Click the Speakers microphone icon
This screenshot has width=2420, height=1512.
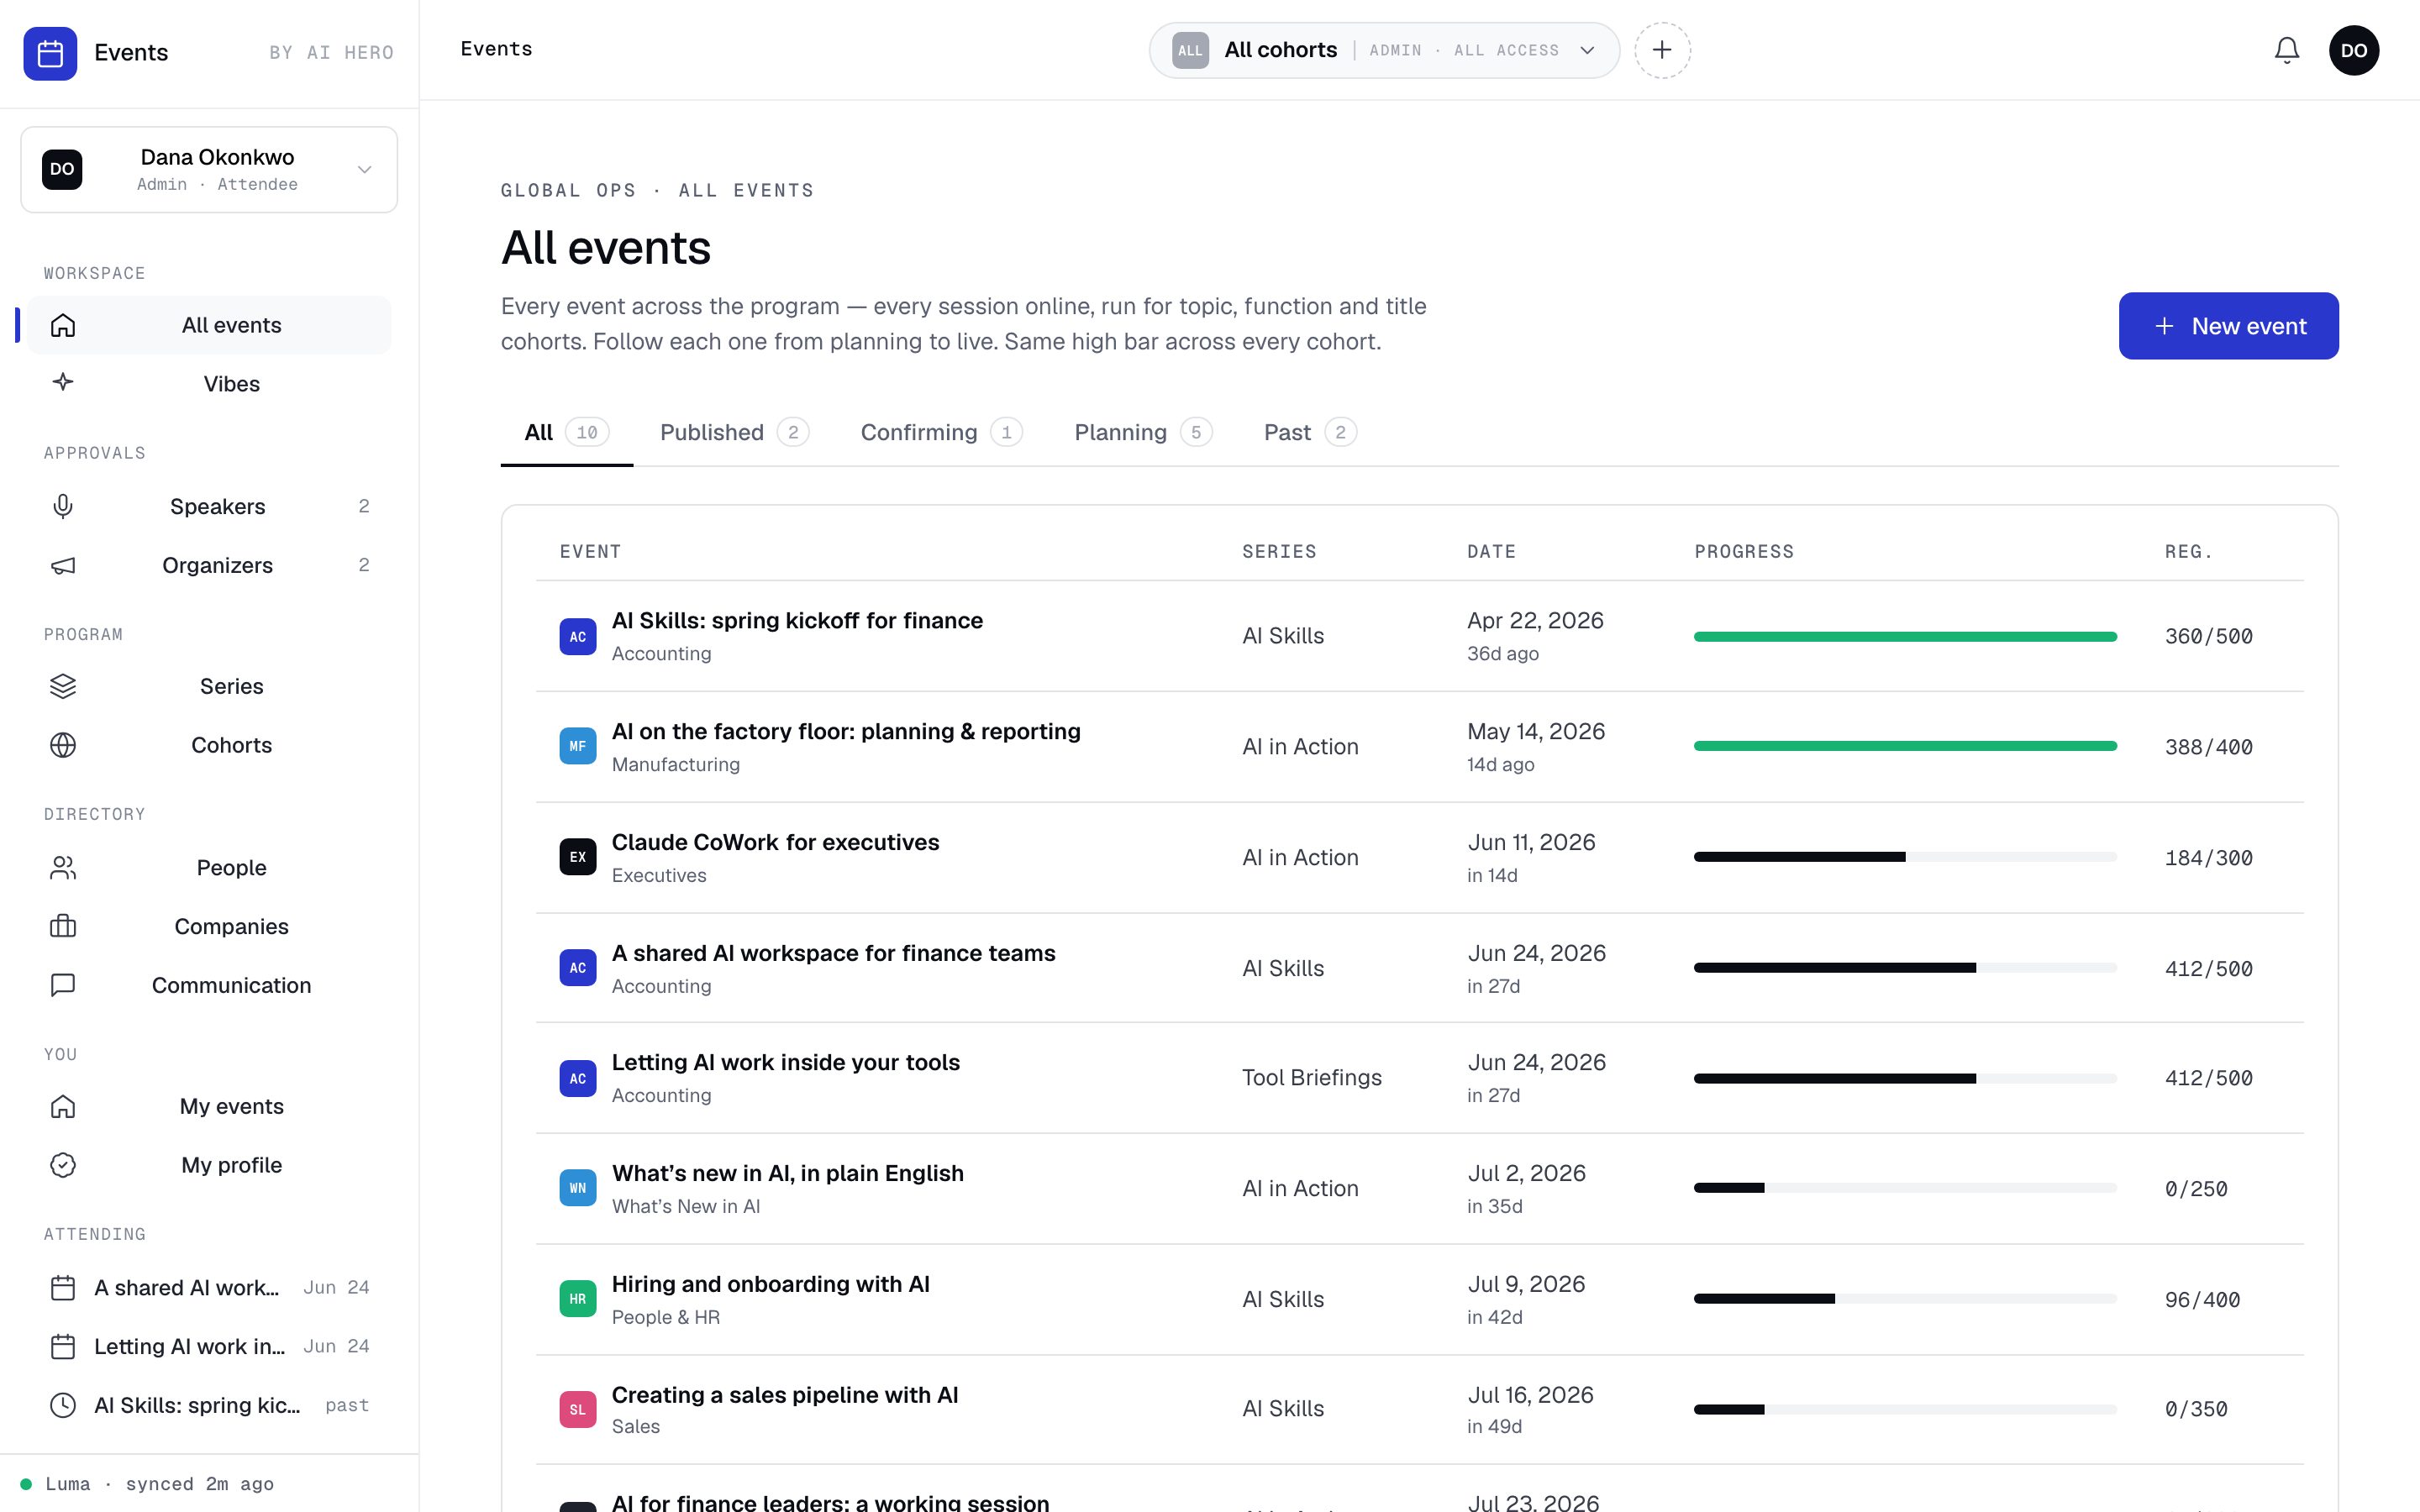tap(63, 506)
